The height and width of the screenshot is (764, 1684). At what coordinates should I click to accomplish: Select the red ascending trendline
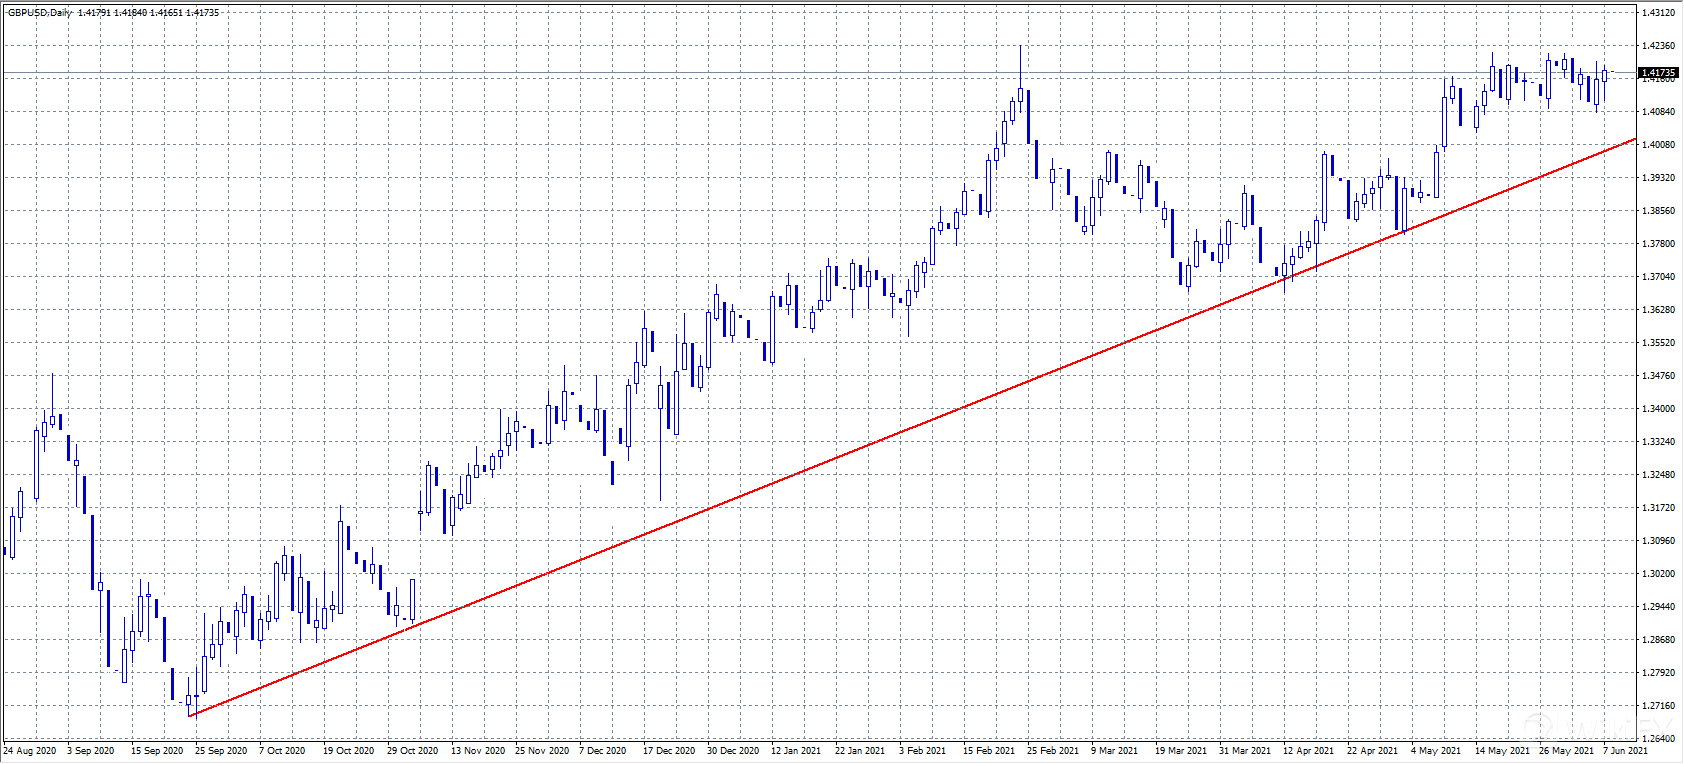[900, 432]
